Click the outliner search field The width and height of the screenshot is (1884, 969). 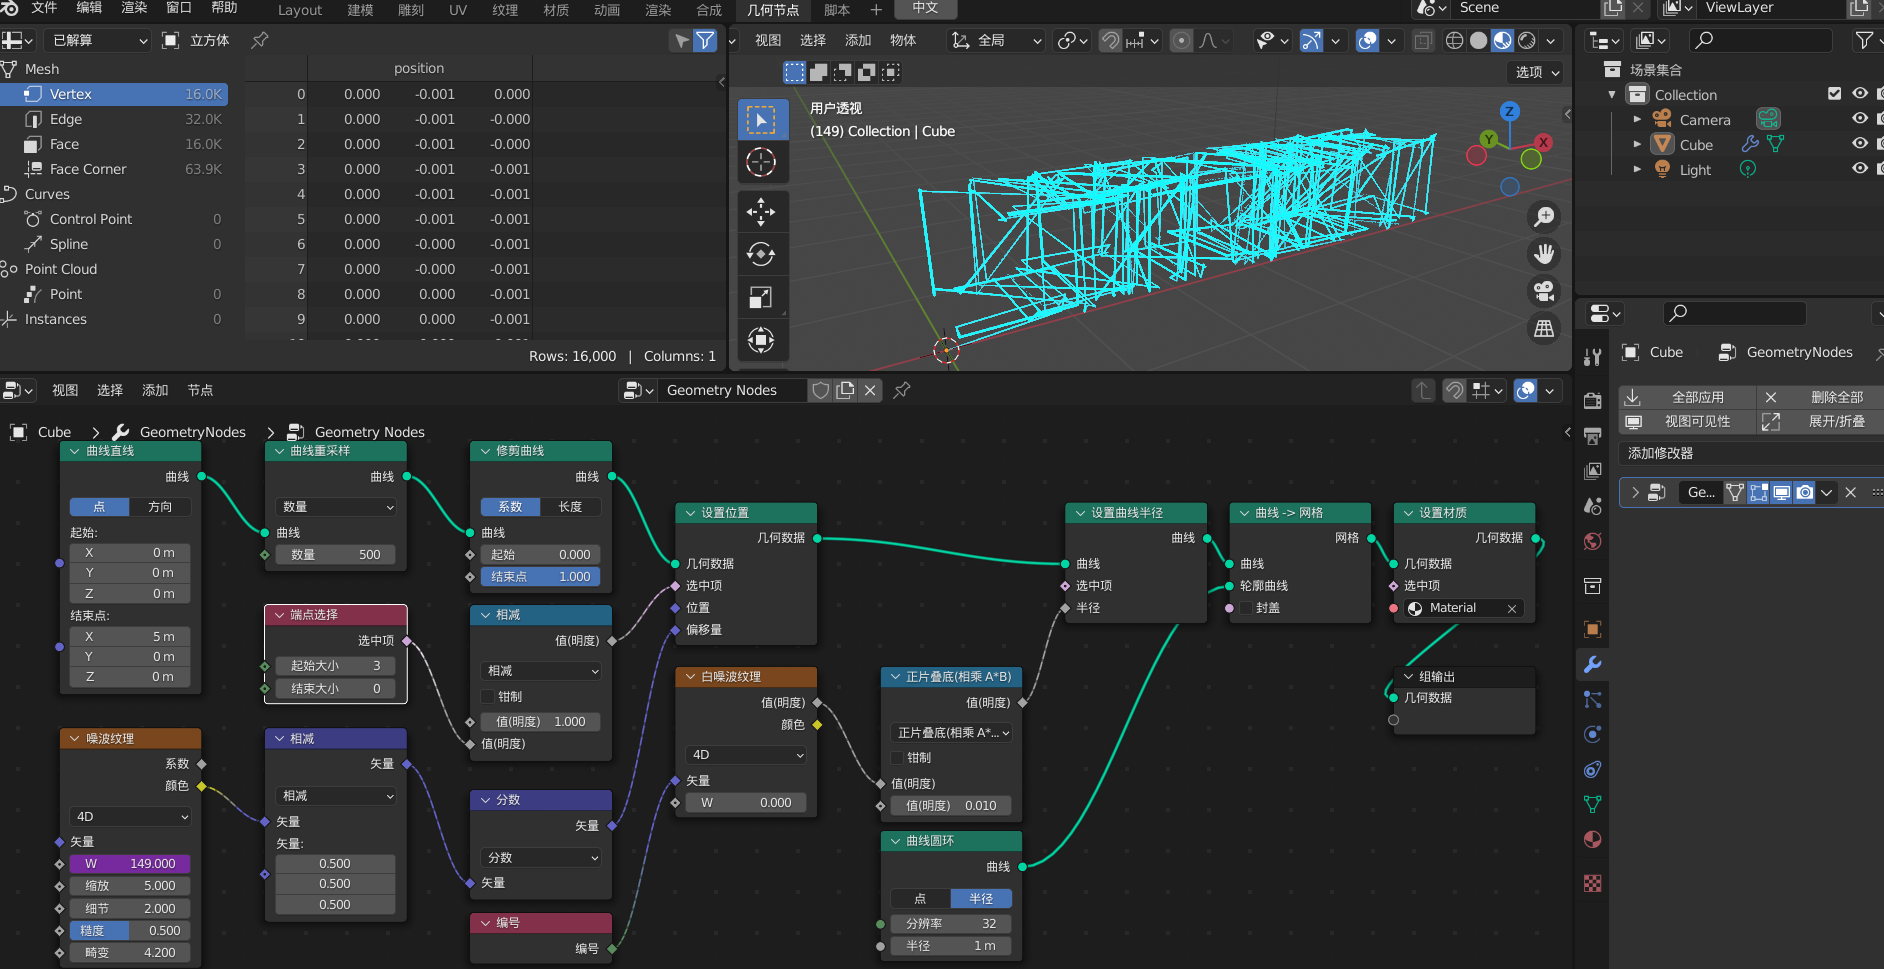click(1761, 40)
